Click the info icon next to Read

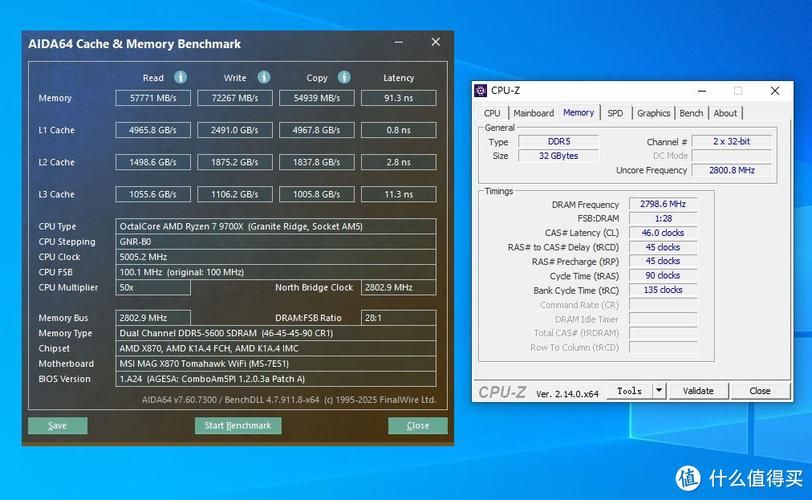click(180, 77)
